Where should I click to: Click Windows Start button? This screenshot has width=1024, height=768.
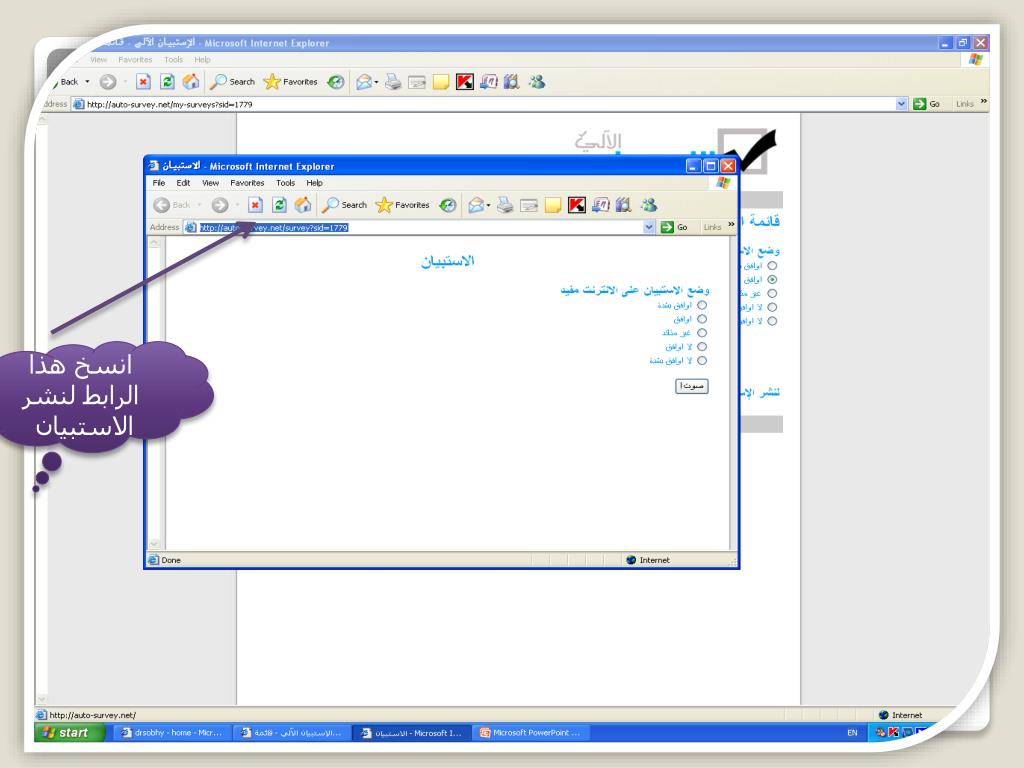click(x=68, y=733)
